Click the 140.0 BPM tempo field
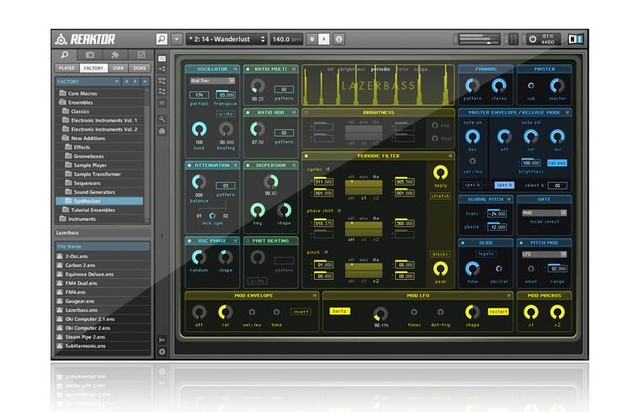The height and width of the screenshot is (412, 638). (x=286, y=39)
